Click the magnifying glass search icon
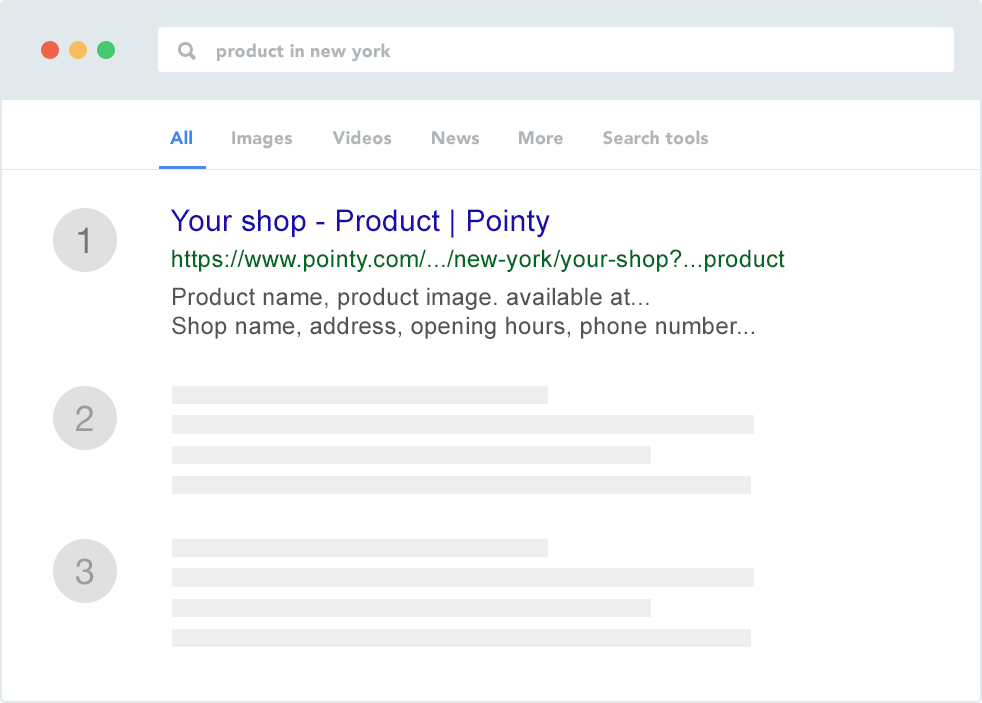The width and height of the screenshot is (982, 703). [187, 51]
